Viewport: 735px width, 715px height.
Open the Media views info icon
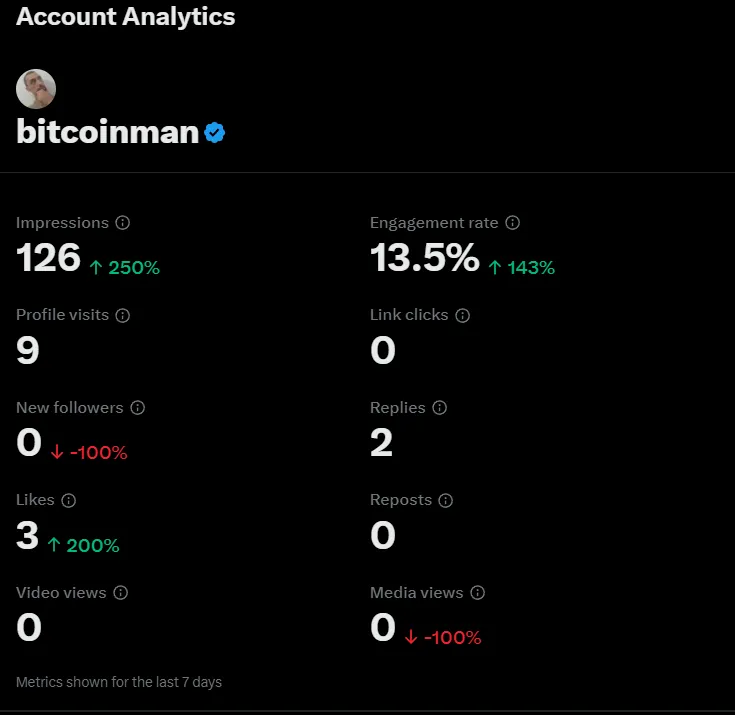[x=477, y=593]
